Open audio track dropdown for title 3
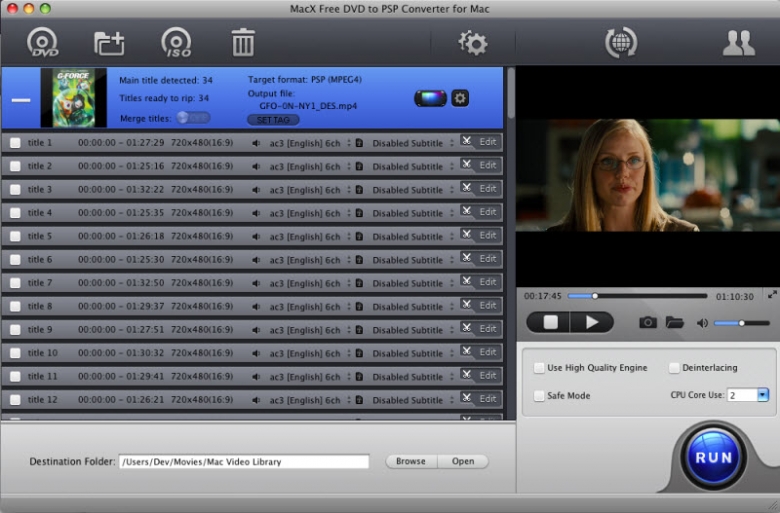 [349, 190]
